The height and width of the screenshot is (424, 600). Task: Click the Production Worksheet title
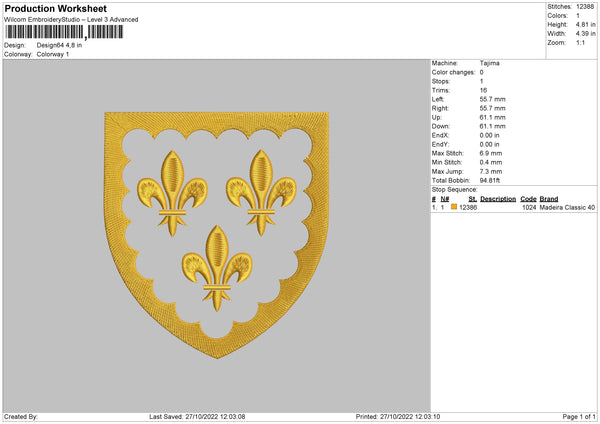click(55, 8)
